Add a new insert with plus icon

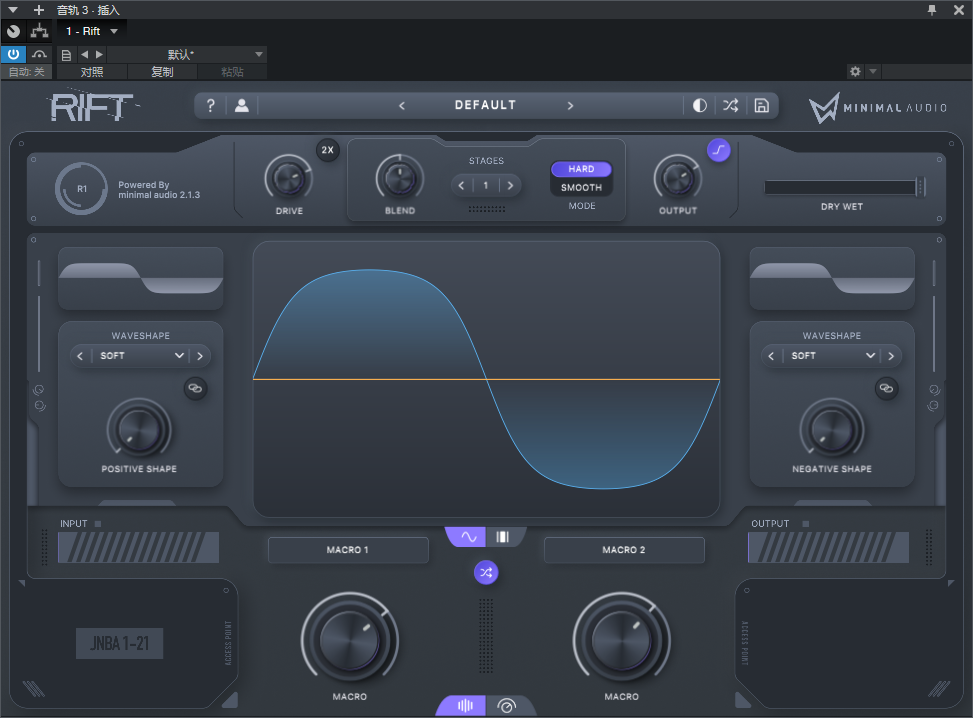tap(38, 10)
